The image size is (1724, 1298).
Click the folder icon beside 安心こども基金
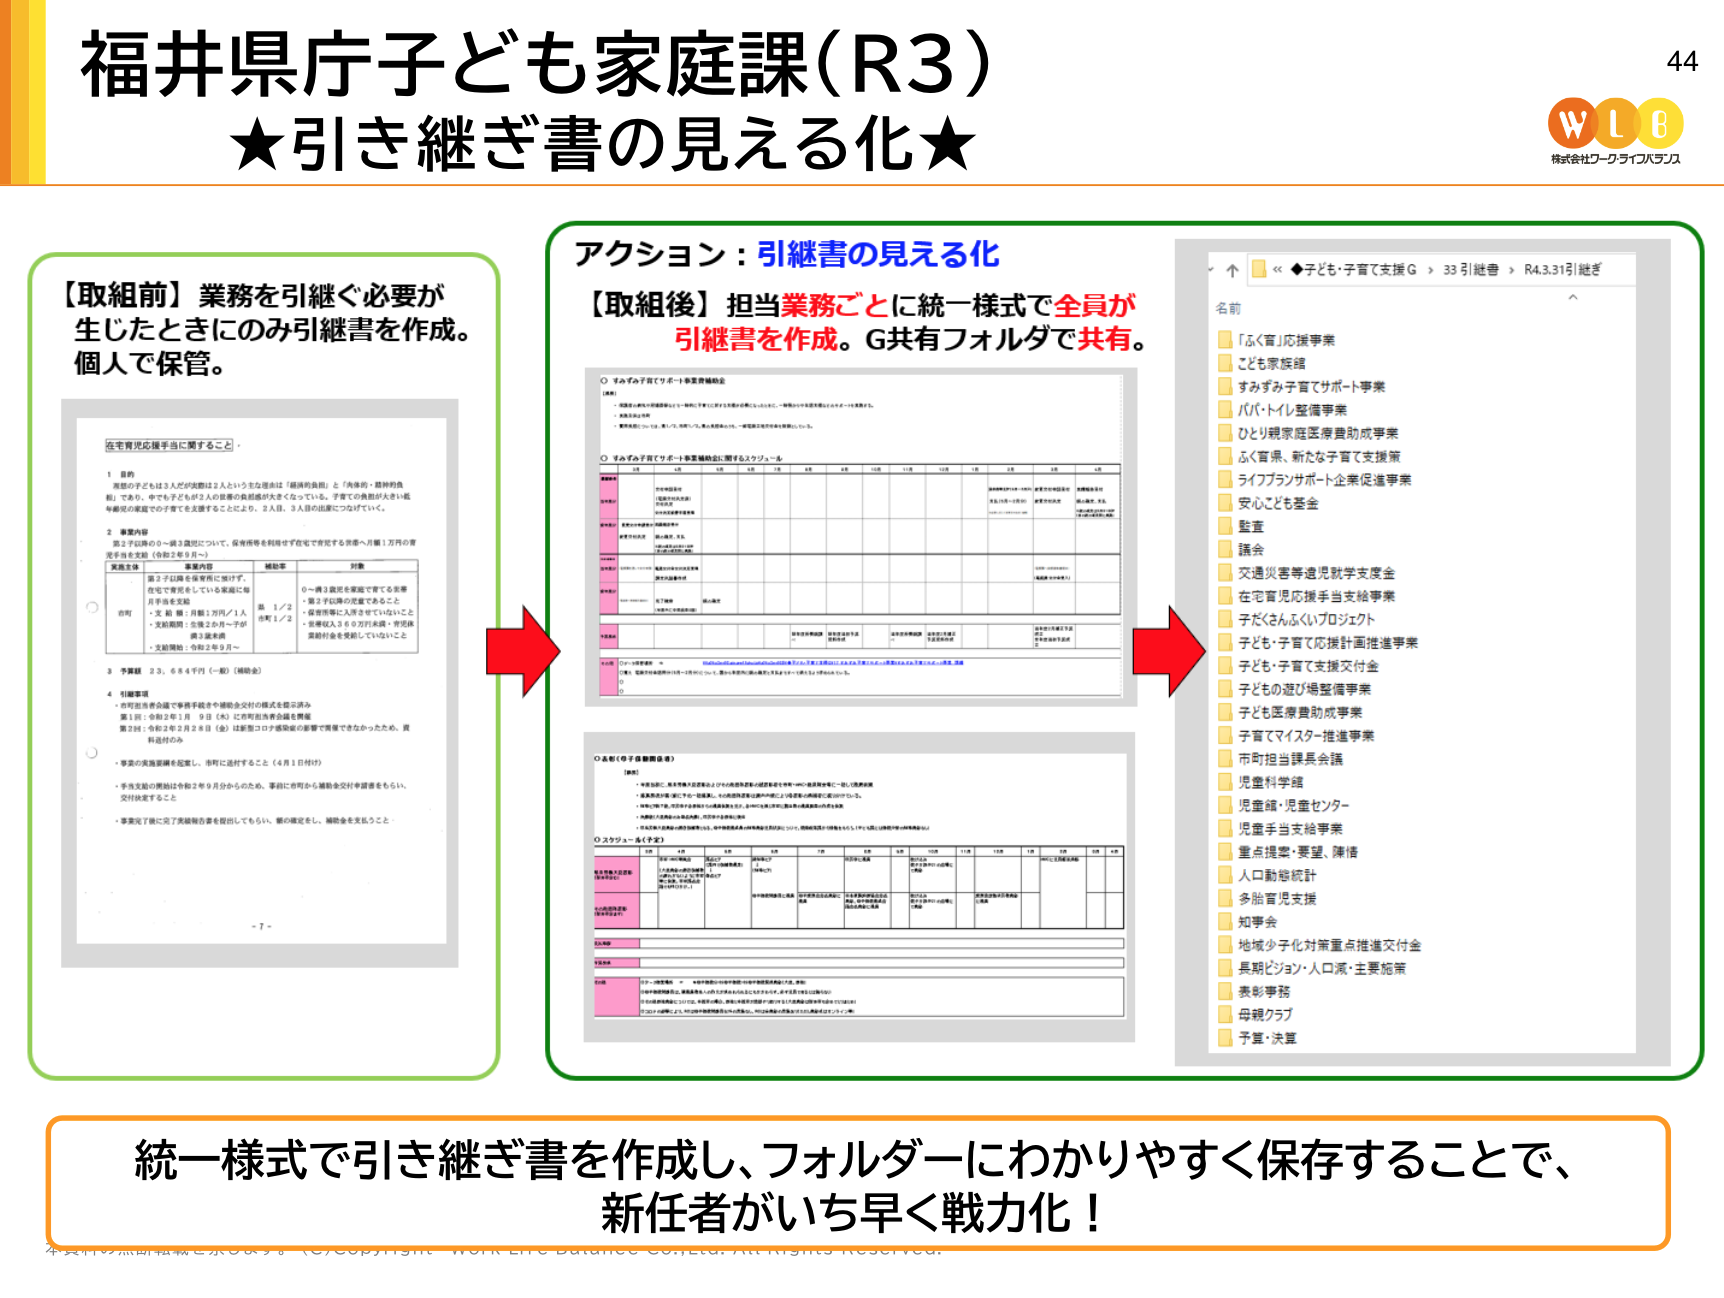(x=1225, y=503)
